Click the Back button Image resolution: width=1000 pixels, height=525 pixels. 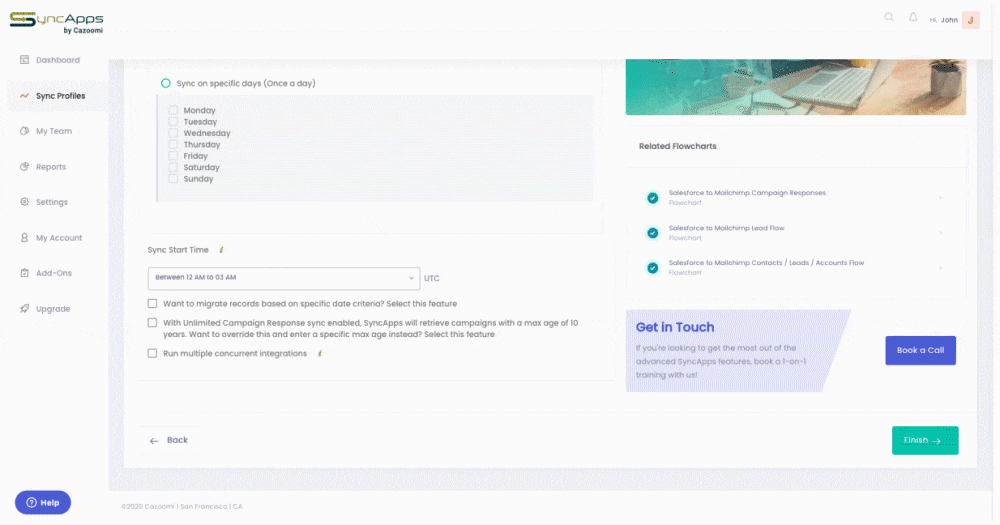pos(169,440)
